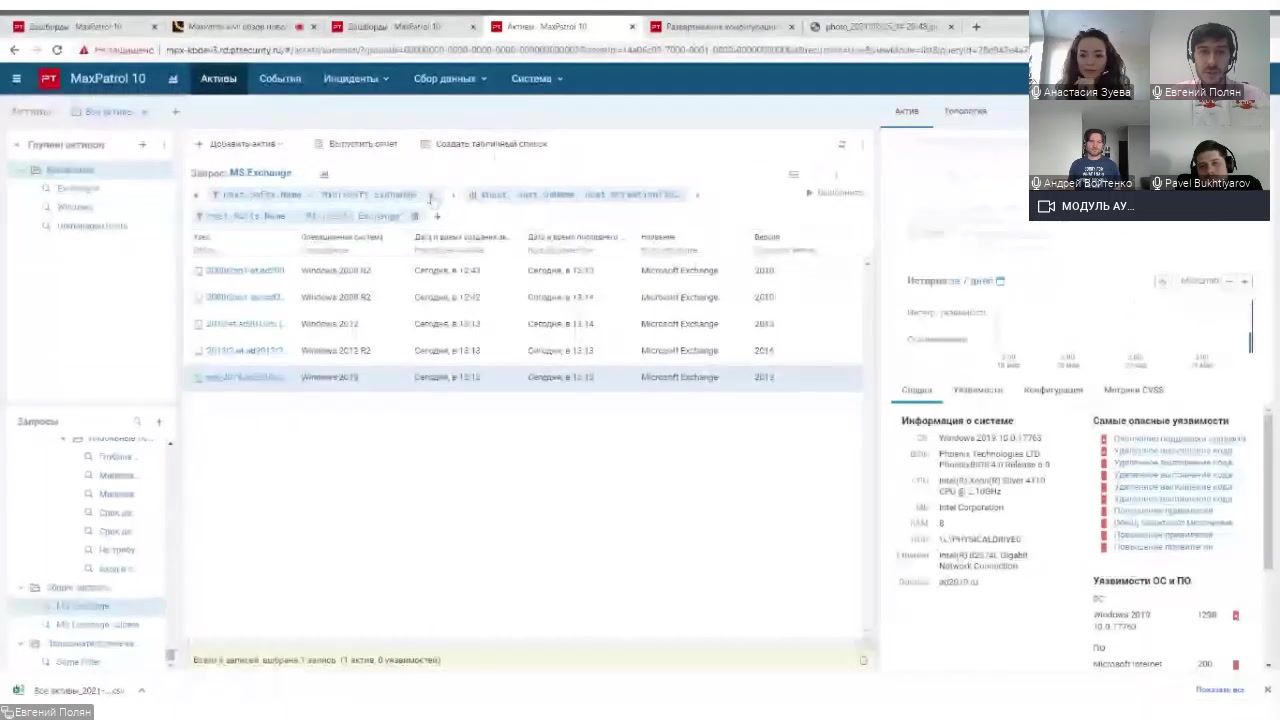The width and height of the screenshot is (1280, 720).
Task: Select the MS Exchange saved query
Action: [x=83, y=606]
